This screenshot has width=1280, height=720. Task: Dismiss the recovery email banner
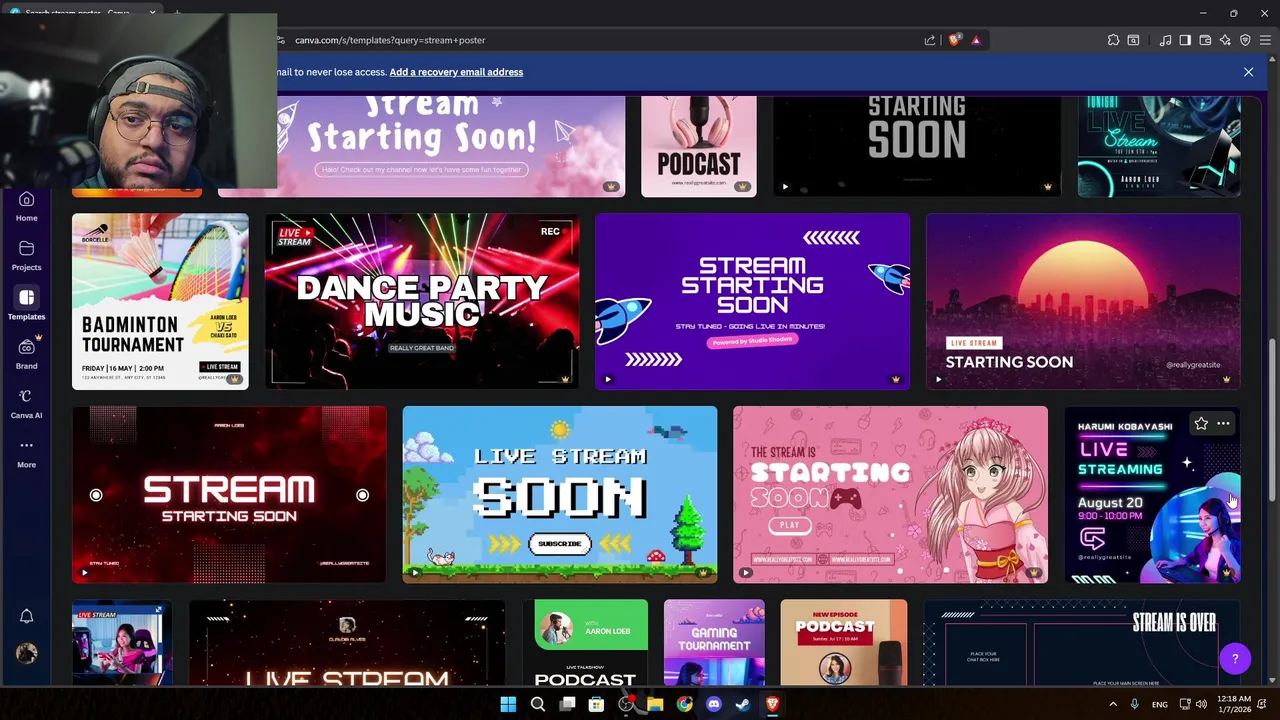(x=1248, y=72)
